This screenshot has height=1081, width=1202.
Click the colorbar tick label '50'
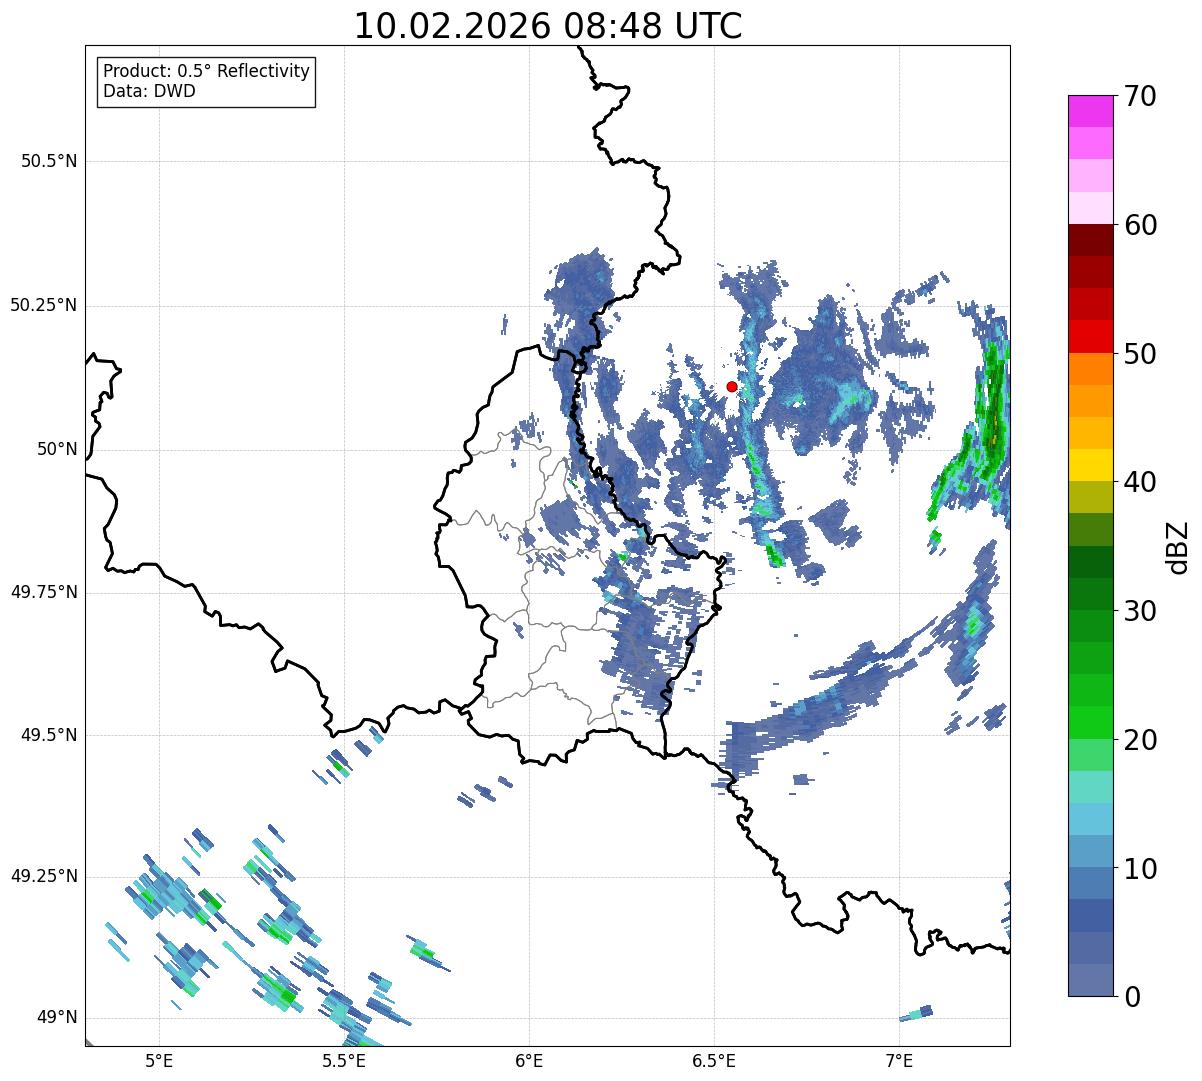(x=1140, y=354)
